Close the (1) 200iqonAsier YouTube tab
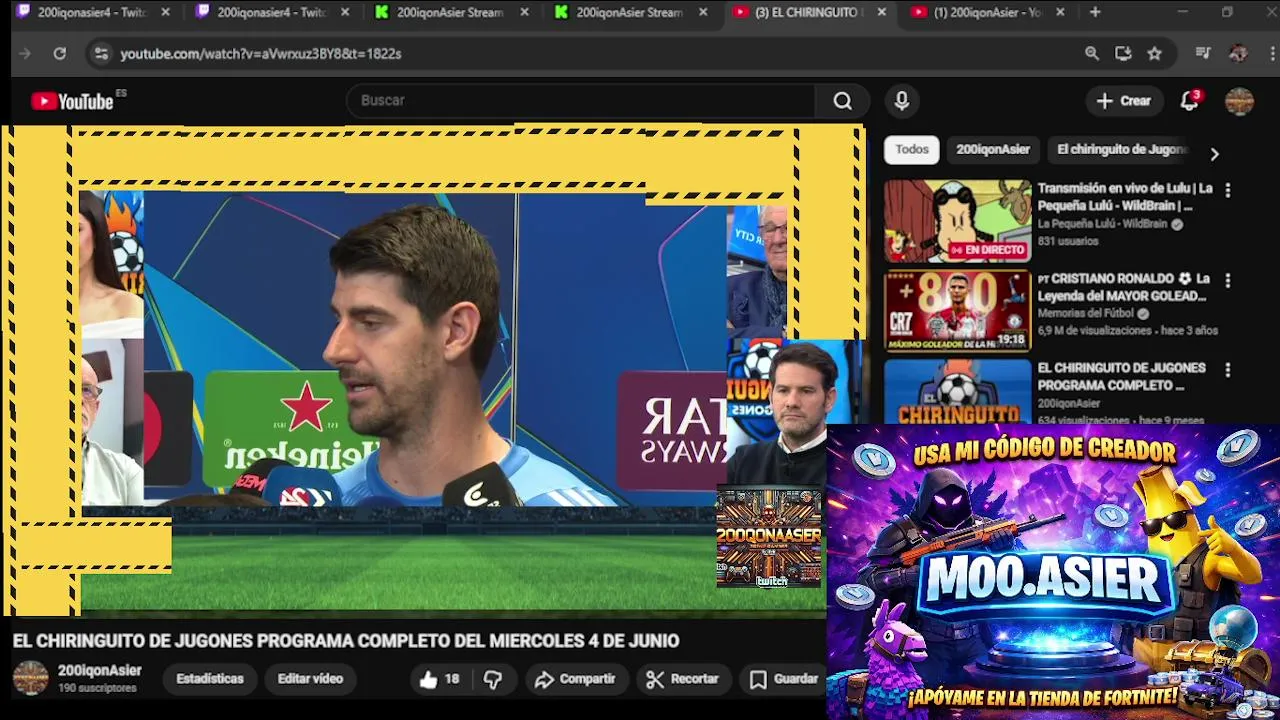The width and height of the screenshot is (1280, 720). pyautogui.click(x=1060, y=12)
